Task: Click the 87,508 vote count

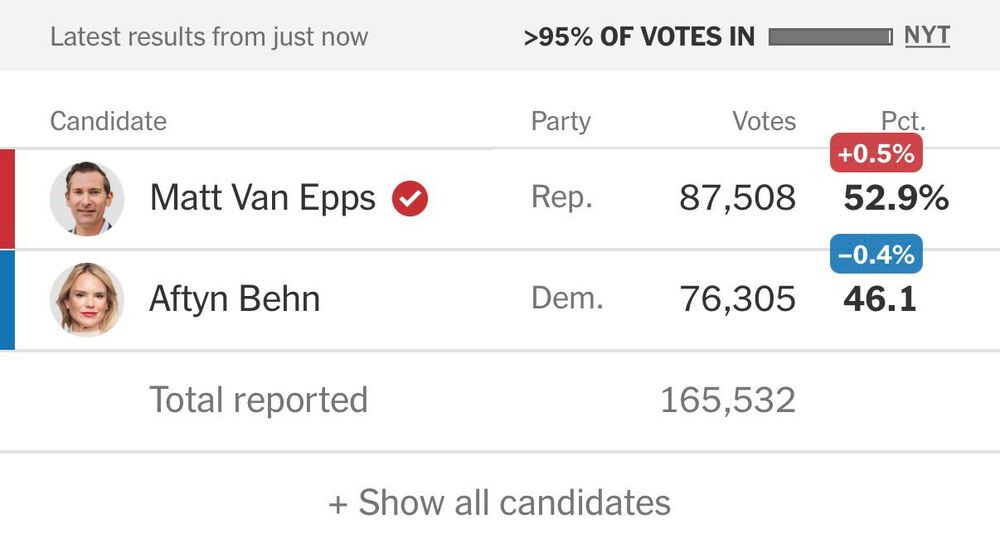Action: point(737,198)
